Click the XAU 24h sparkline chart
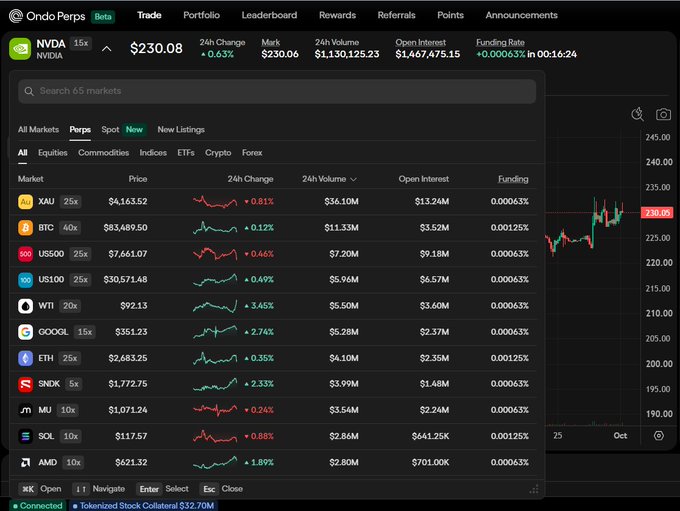680x511 pixels. (215, 202)
